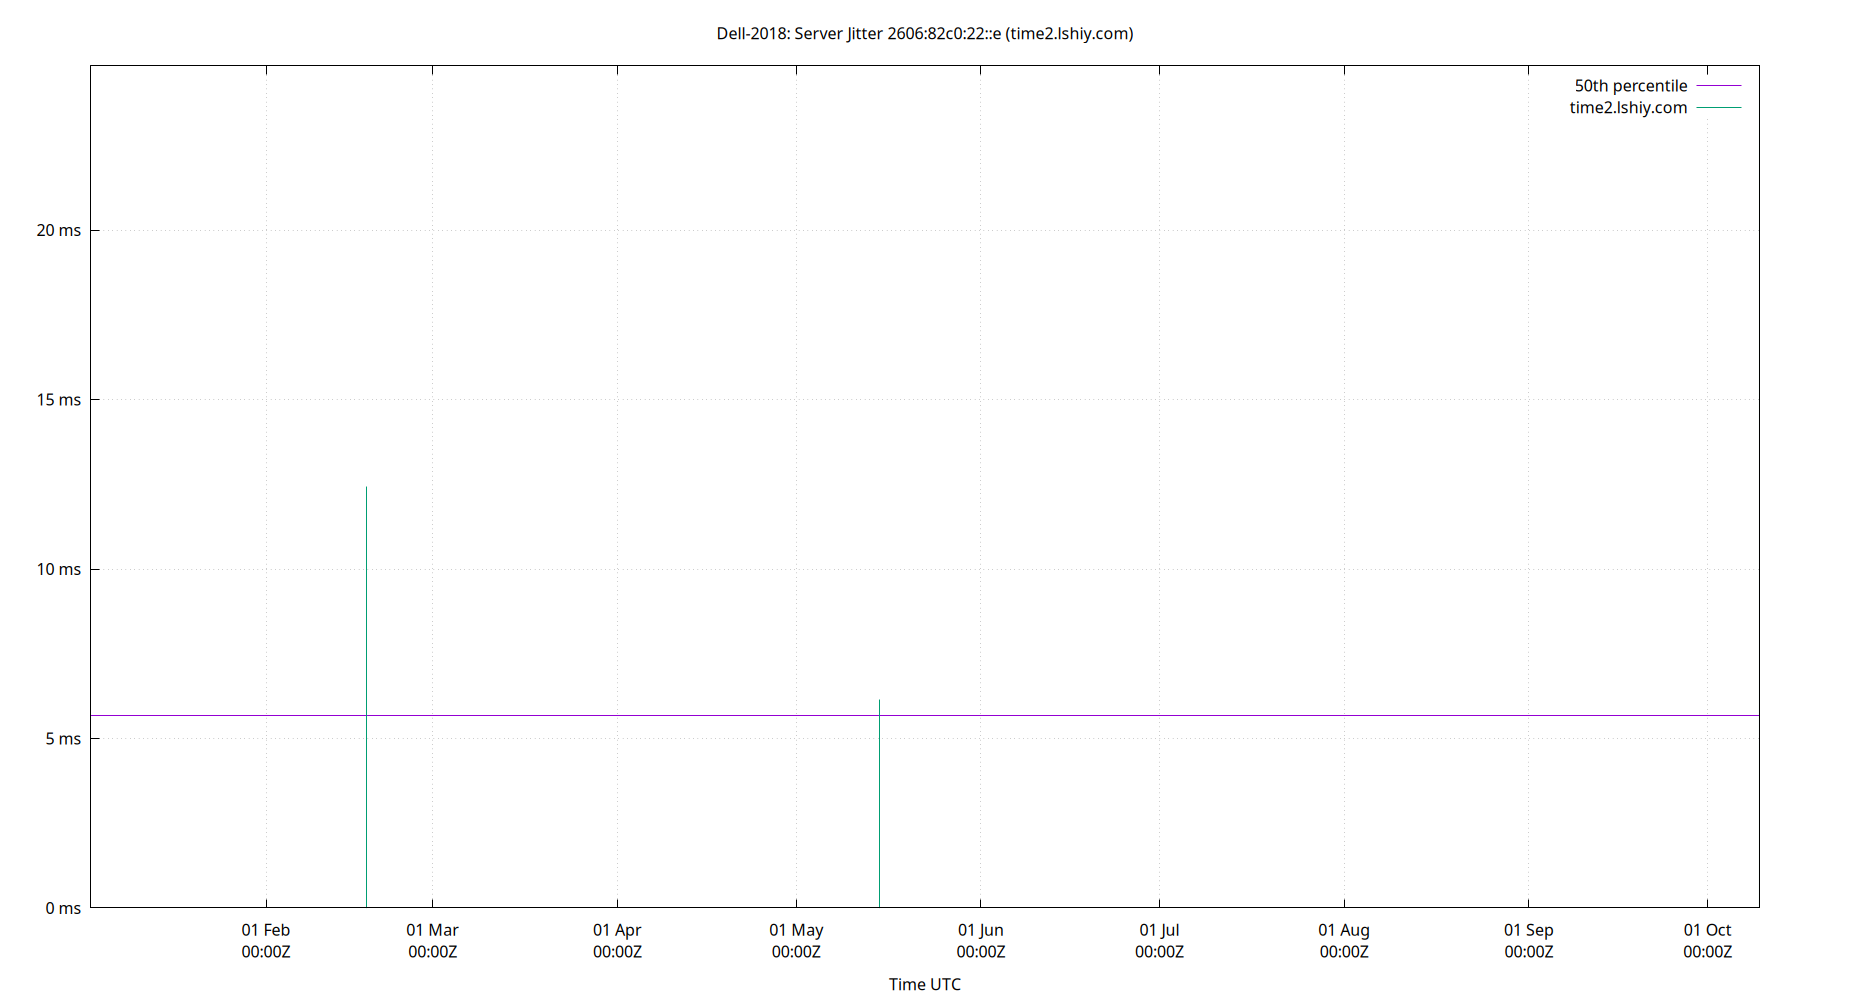Select the 01 Feb axis label
Image resolution: width=1850 pixels, height=1000 pixels.
[x=266, y=929]
